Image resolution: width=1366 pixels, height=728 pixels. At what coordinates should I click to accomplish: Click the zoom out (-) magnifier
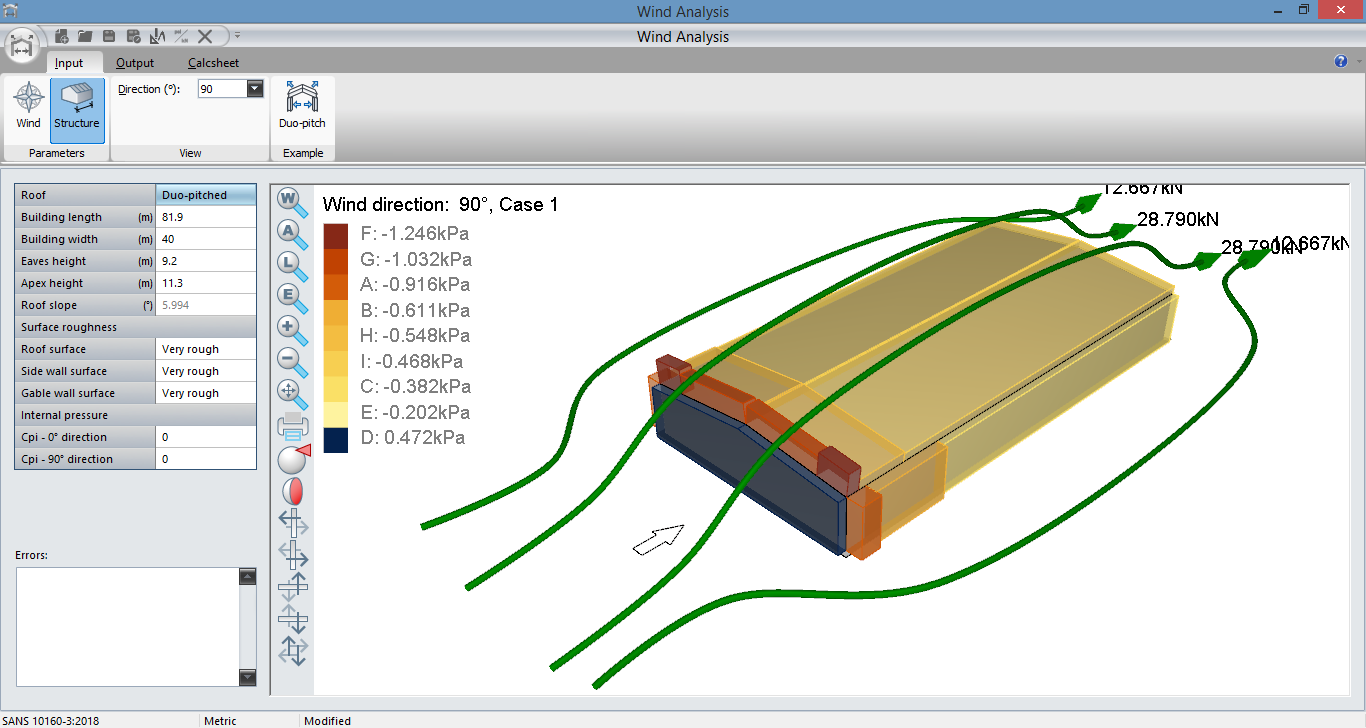(292, 361)
